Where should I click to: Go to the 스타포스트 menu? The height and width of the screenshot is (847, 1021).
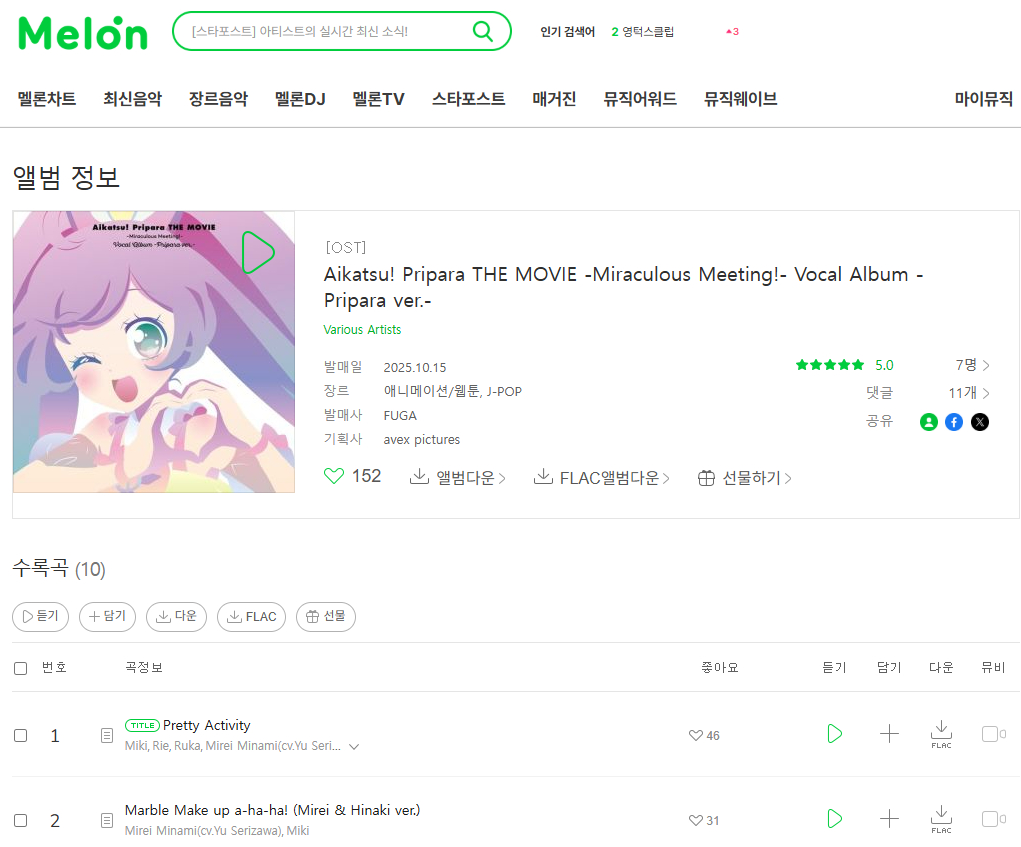468,99
